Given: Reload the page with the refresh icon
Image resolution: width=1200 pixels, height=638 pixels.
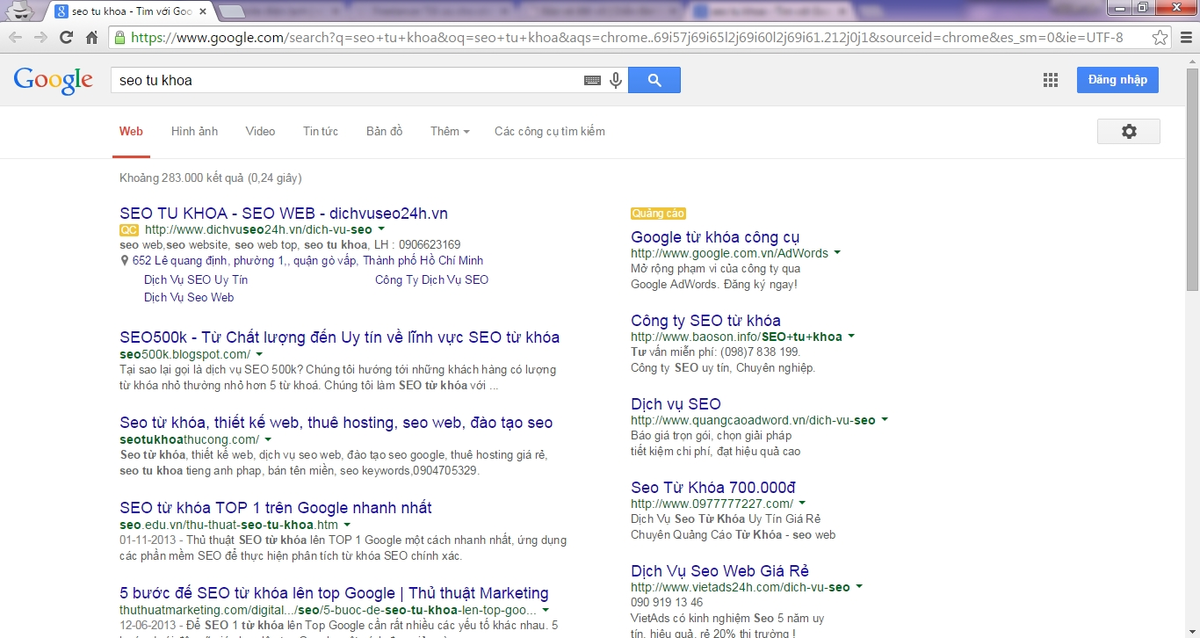Looking at the screenshot, I should point(66,37).
